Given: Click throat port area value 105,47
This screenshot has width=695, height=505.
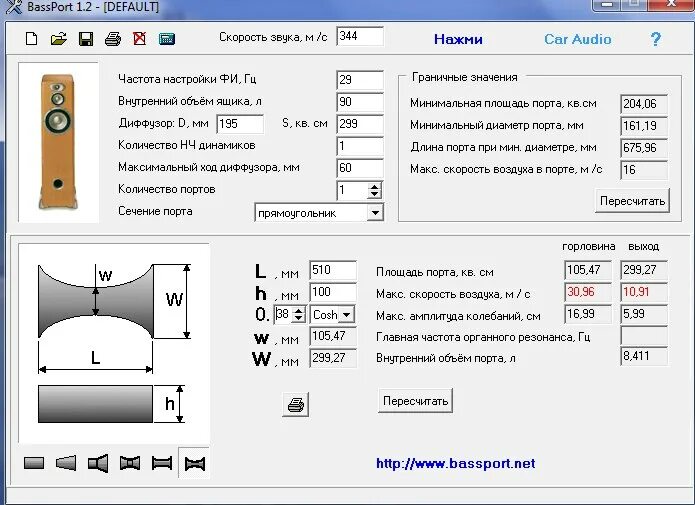Looking at the screenshot, I should (588, 270).
